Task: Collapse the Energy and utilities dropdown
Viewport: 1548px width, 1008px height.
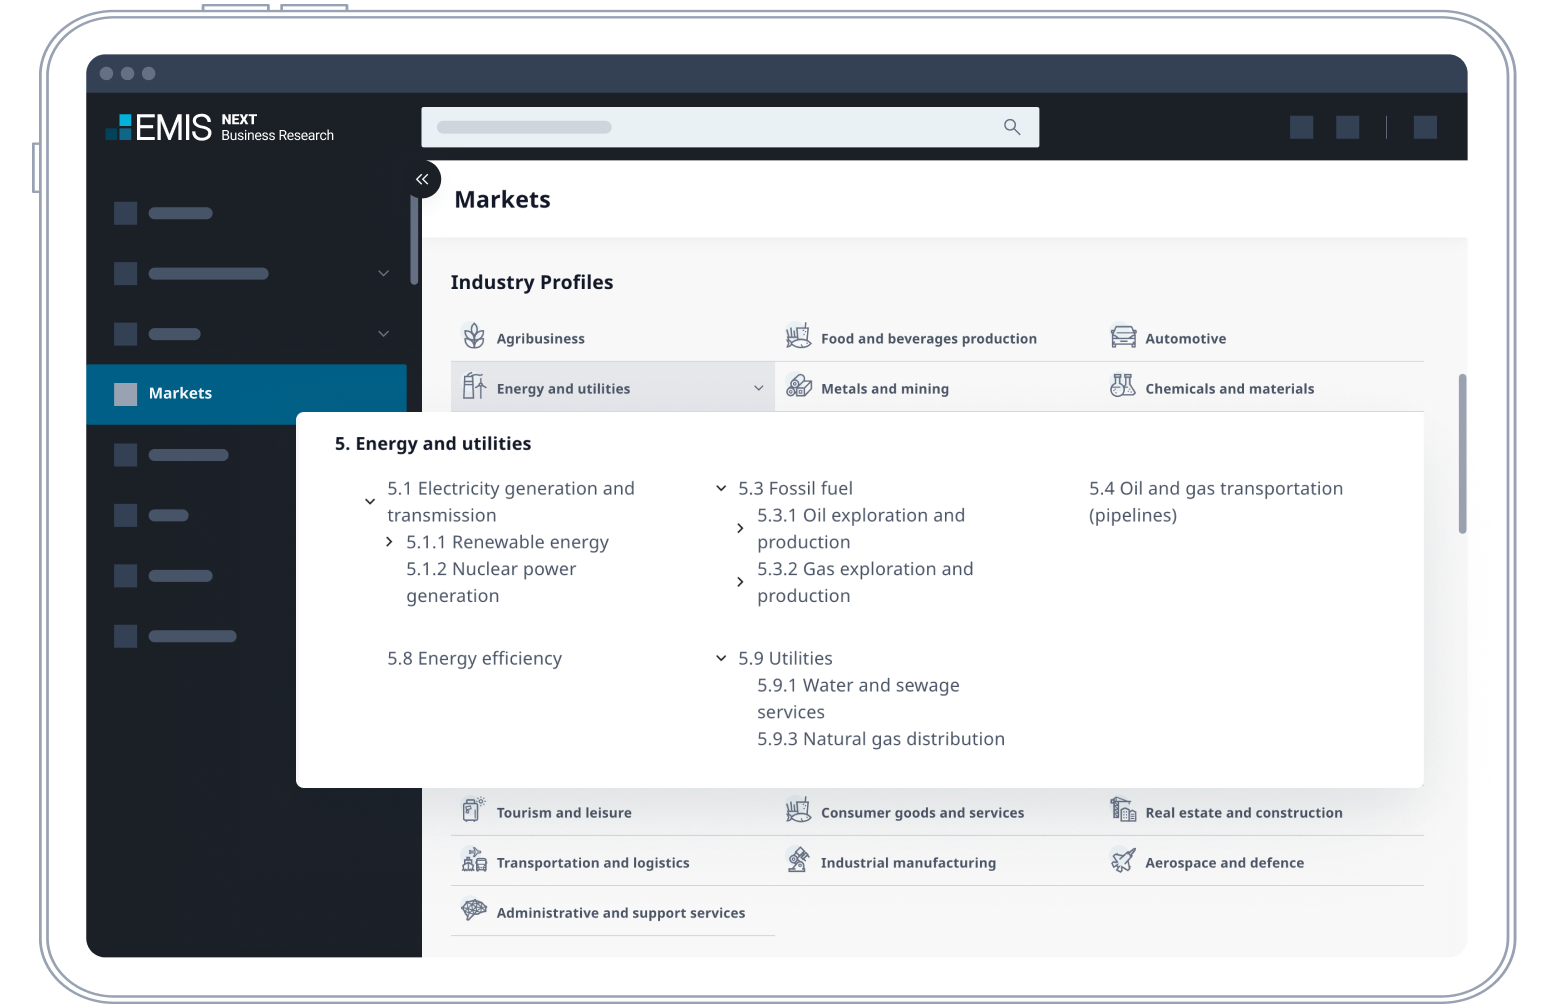Action: (758, 388)
